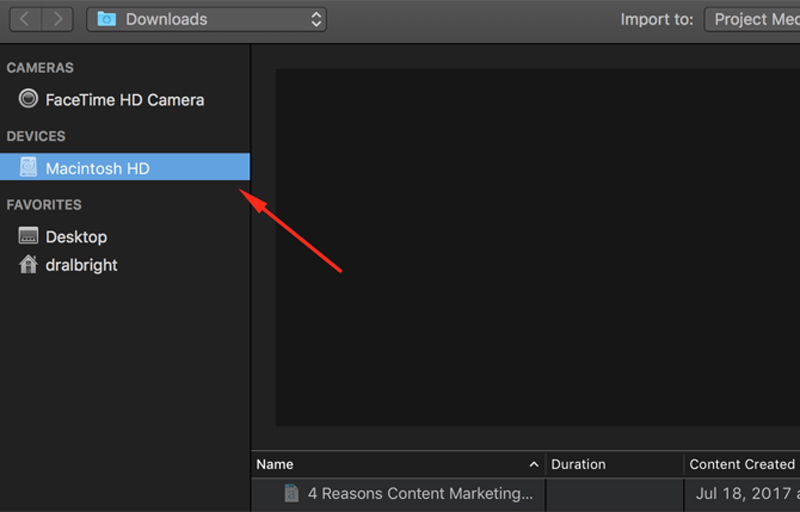Viewport: 800px width, 512px height.
Task: Click the forward navigation arrow
Action: click(59, 19)
